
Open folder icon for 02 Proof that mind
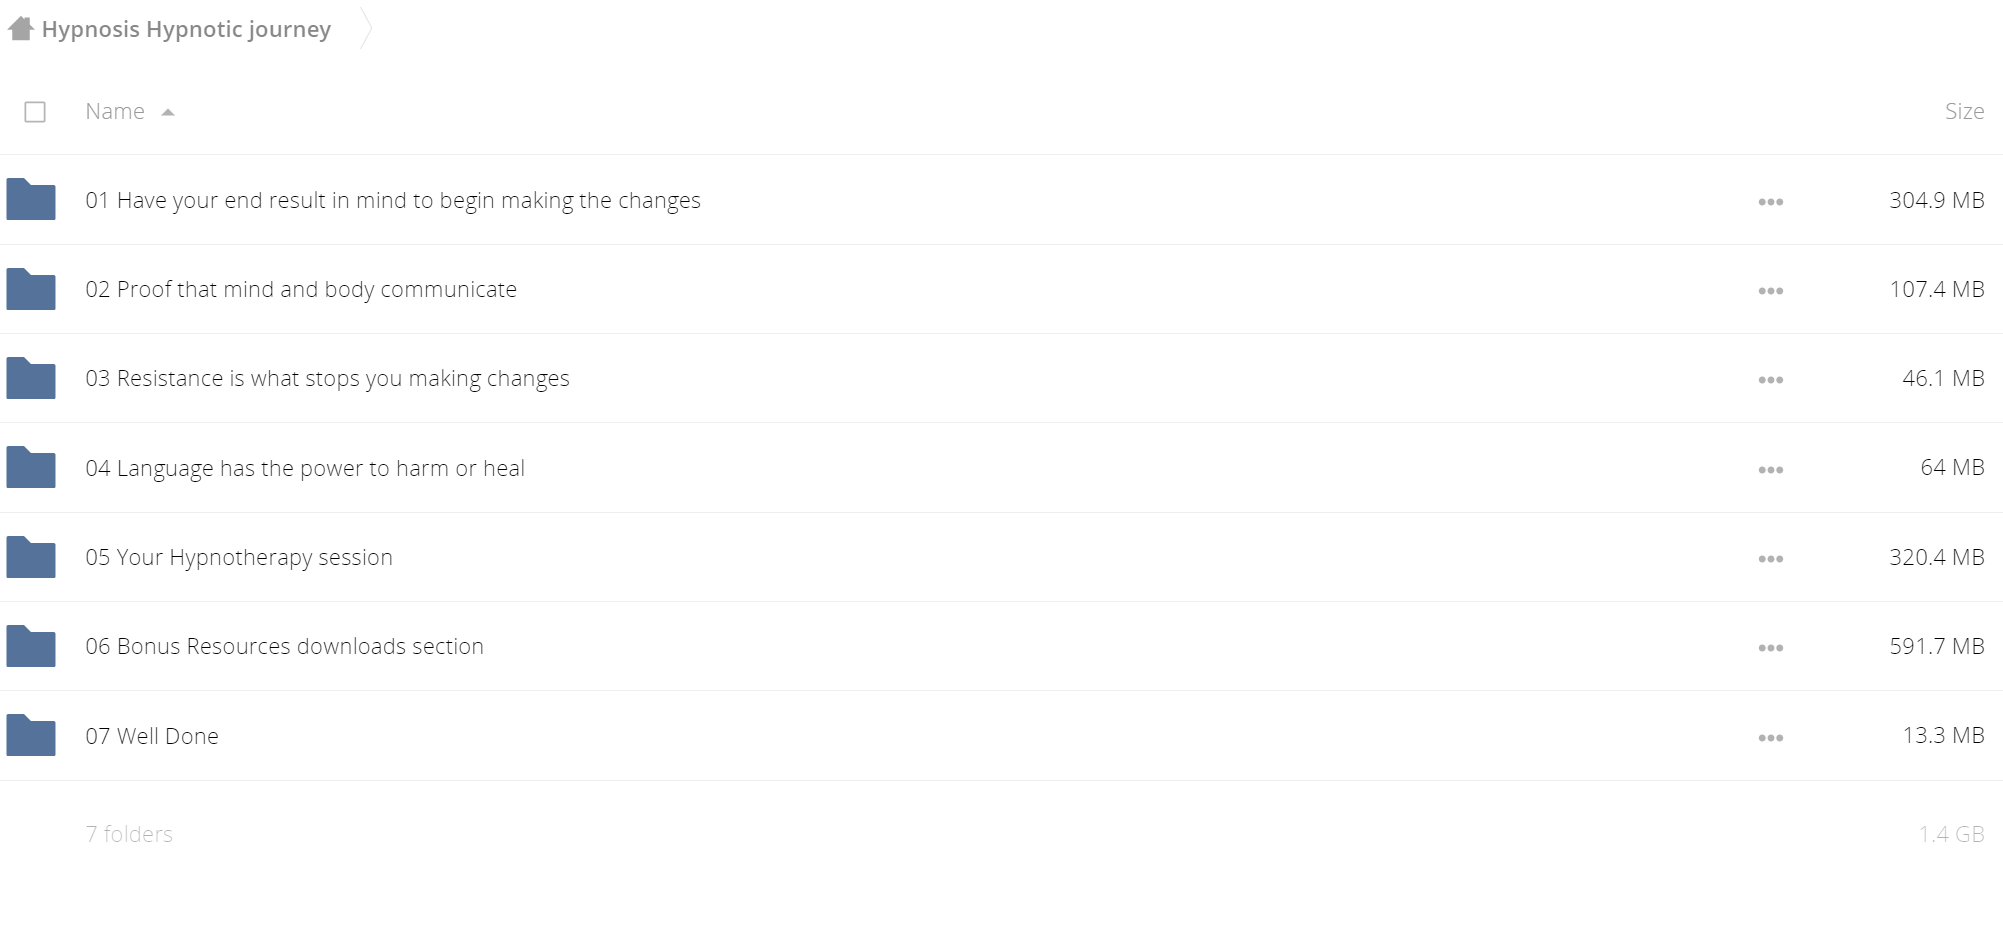[x=31, y=289]
